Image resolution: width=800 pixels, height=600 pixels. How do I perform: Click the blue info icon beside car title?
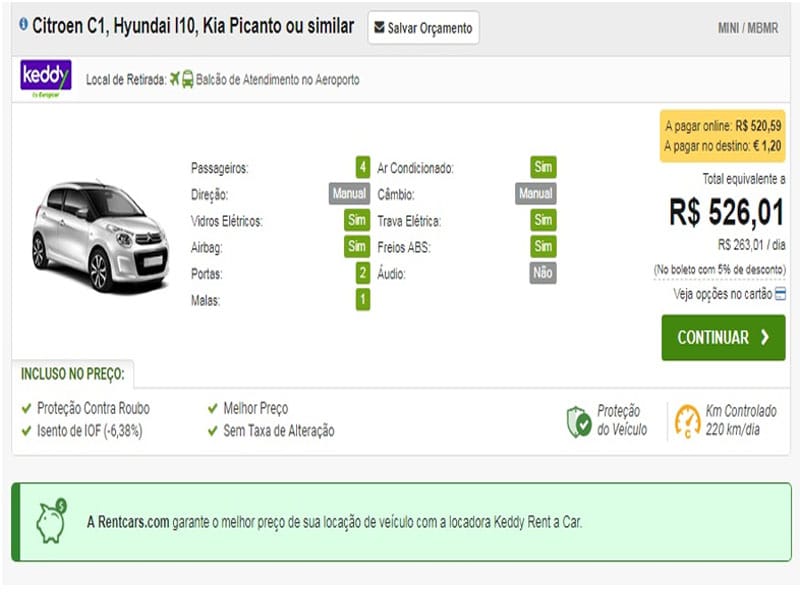[x=23, y=24]
